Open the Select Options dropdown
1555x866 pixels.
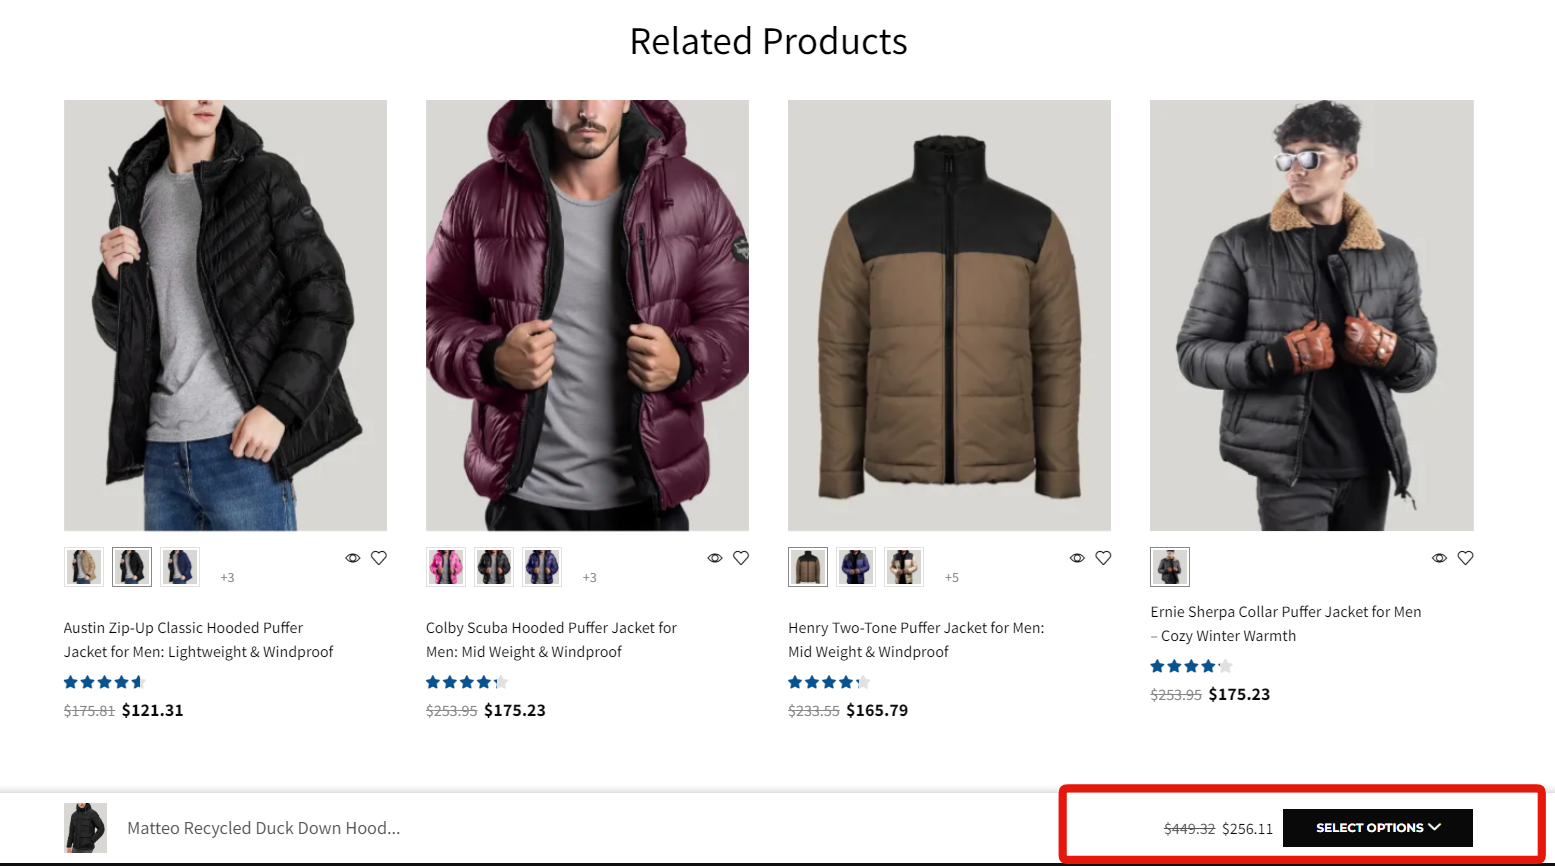pos(1377,828)
